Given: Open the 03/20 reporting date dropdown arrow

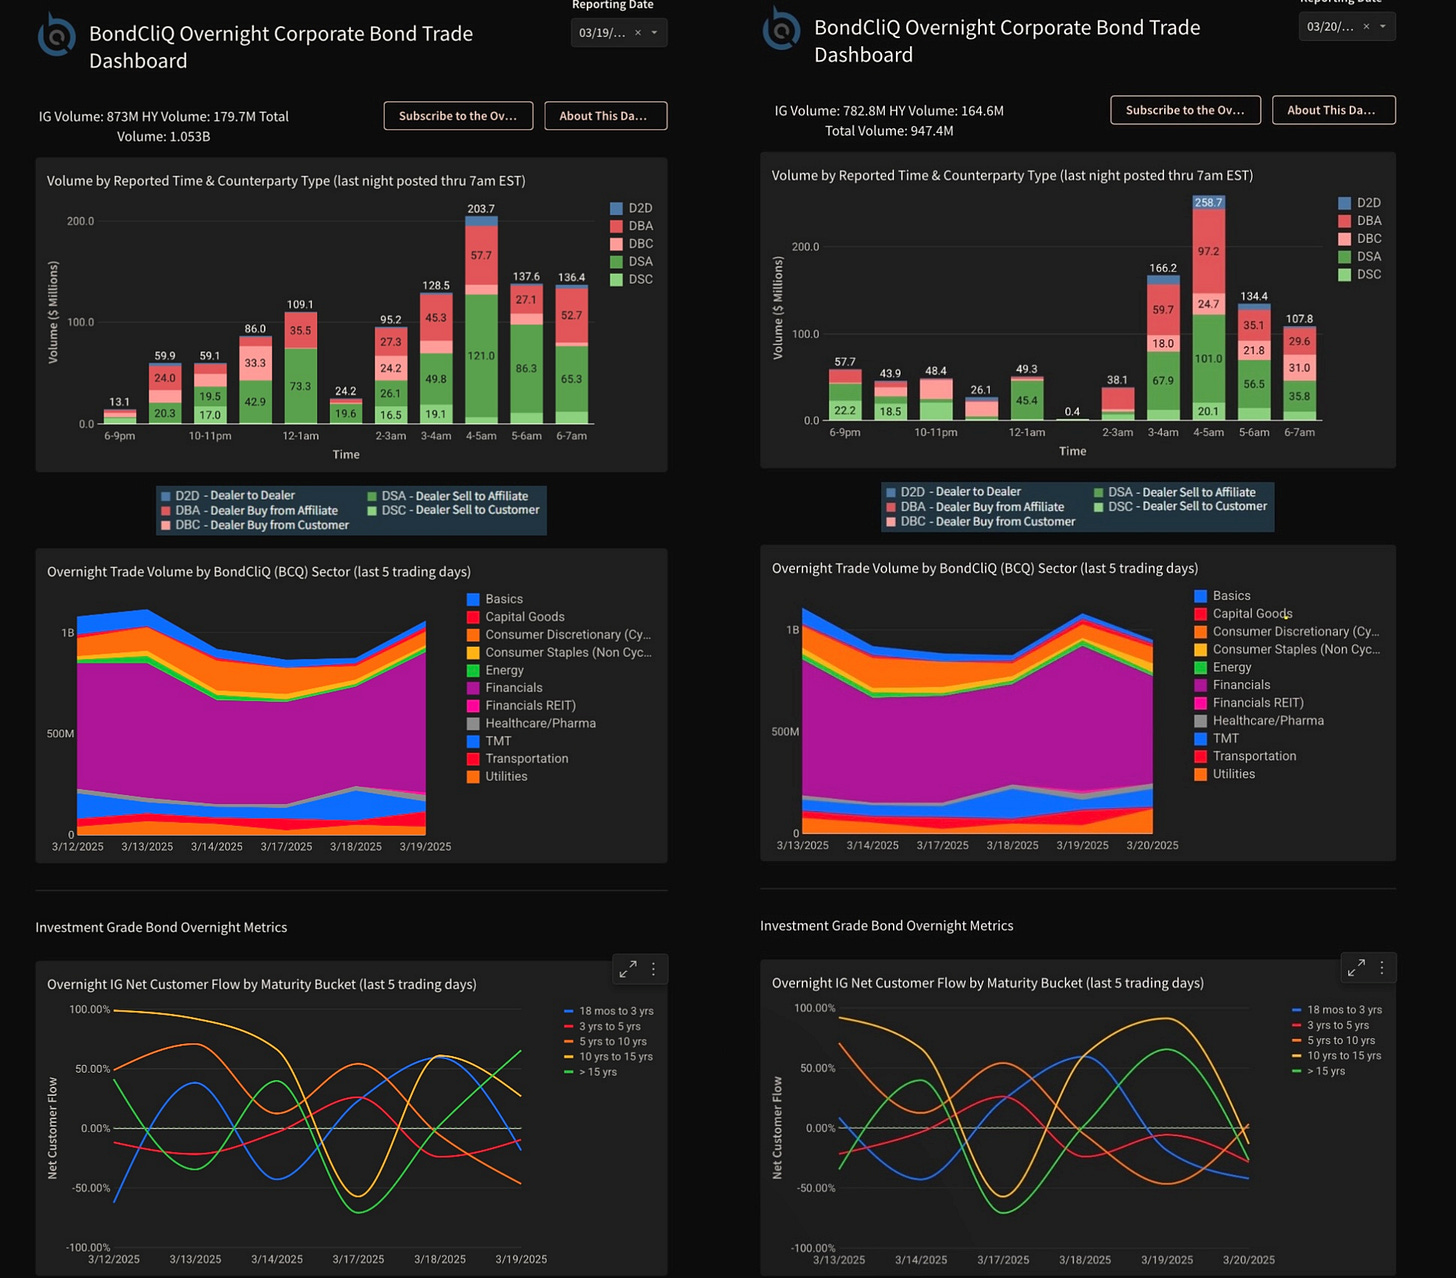Looking at the screenshot, I should pyautogui.click(x=1383, y=27).
